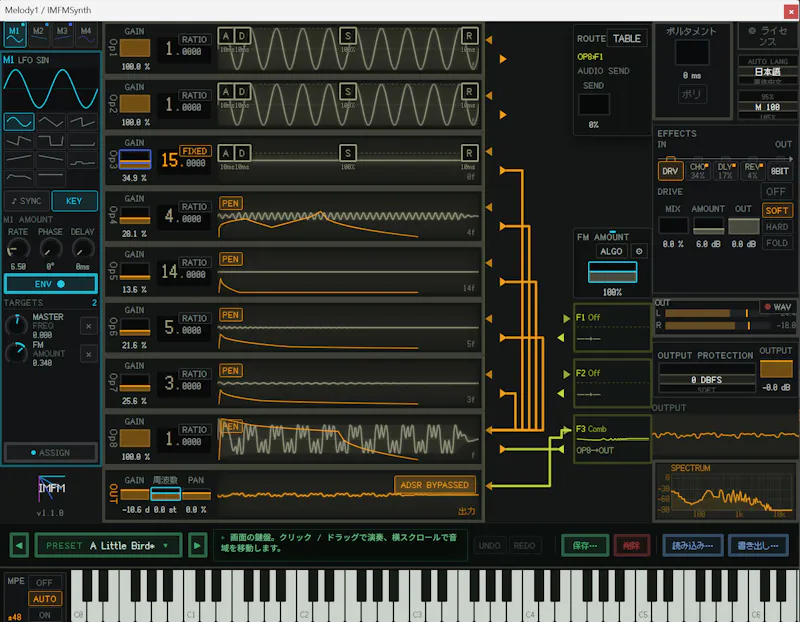The width and height of the screenshot is (800, 622).
Task: Remove the FM AMOUNT modulation target
Action: tap(89, 354)
